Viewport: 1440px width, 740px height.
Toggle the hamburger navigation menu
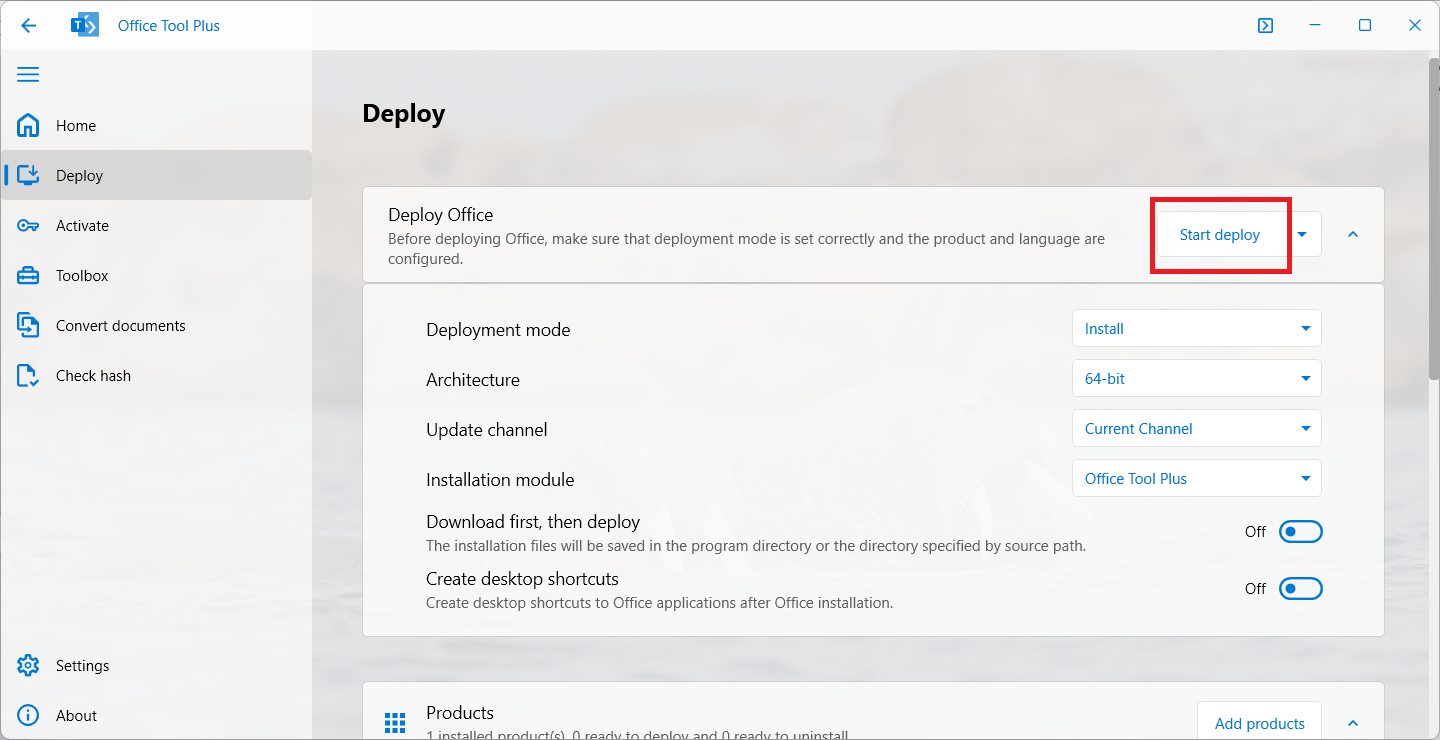pos(28,75)
